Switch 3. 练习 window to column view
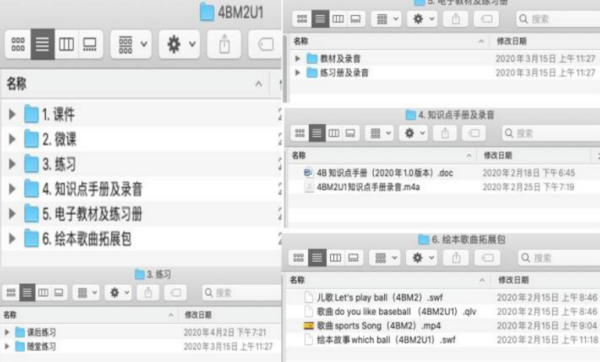Image resolution: width=600 pixels, height=362 pixels. click(43, 293)
